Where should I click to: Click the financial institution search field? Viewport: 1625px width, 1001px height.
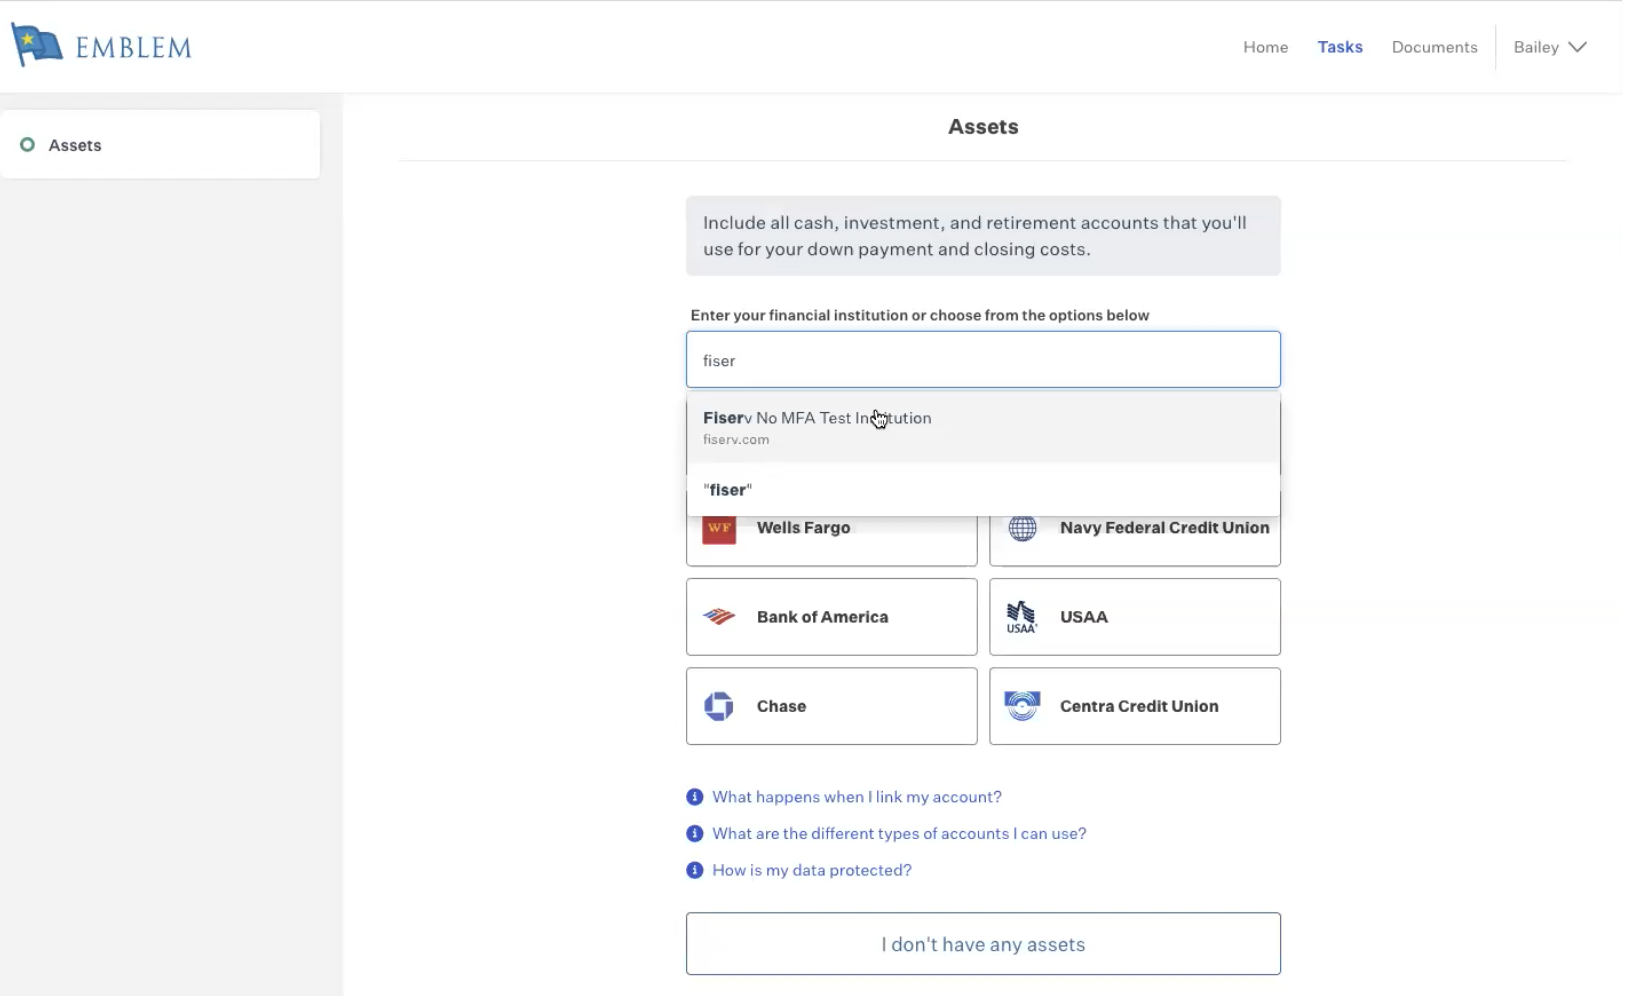(x=983, y=360)
